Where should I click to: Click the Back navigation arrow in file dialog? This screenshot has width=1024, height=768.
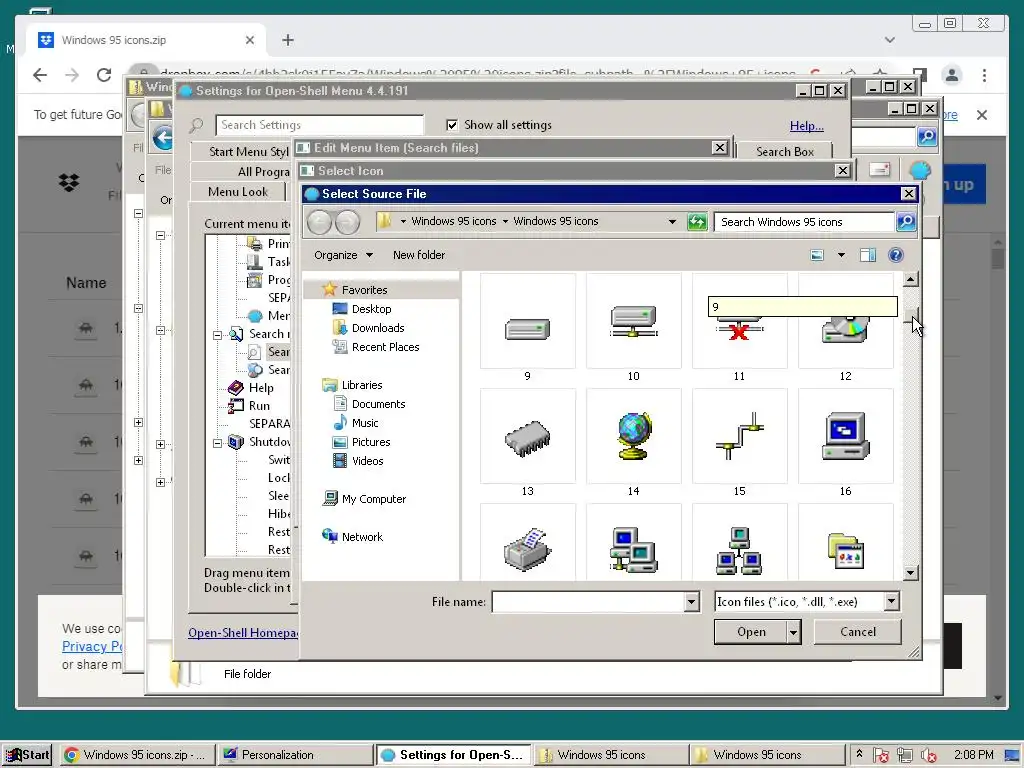pos(319,222)
